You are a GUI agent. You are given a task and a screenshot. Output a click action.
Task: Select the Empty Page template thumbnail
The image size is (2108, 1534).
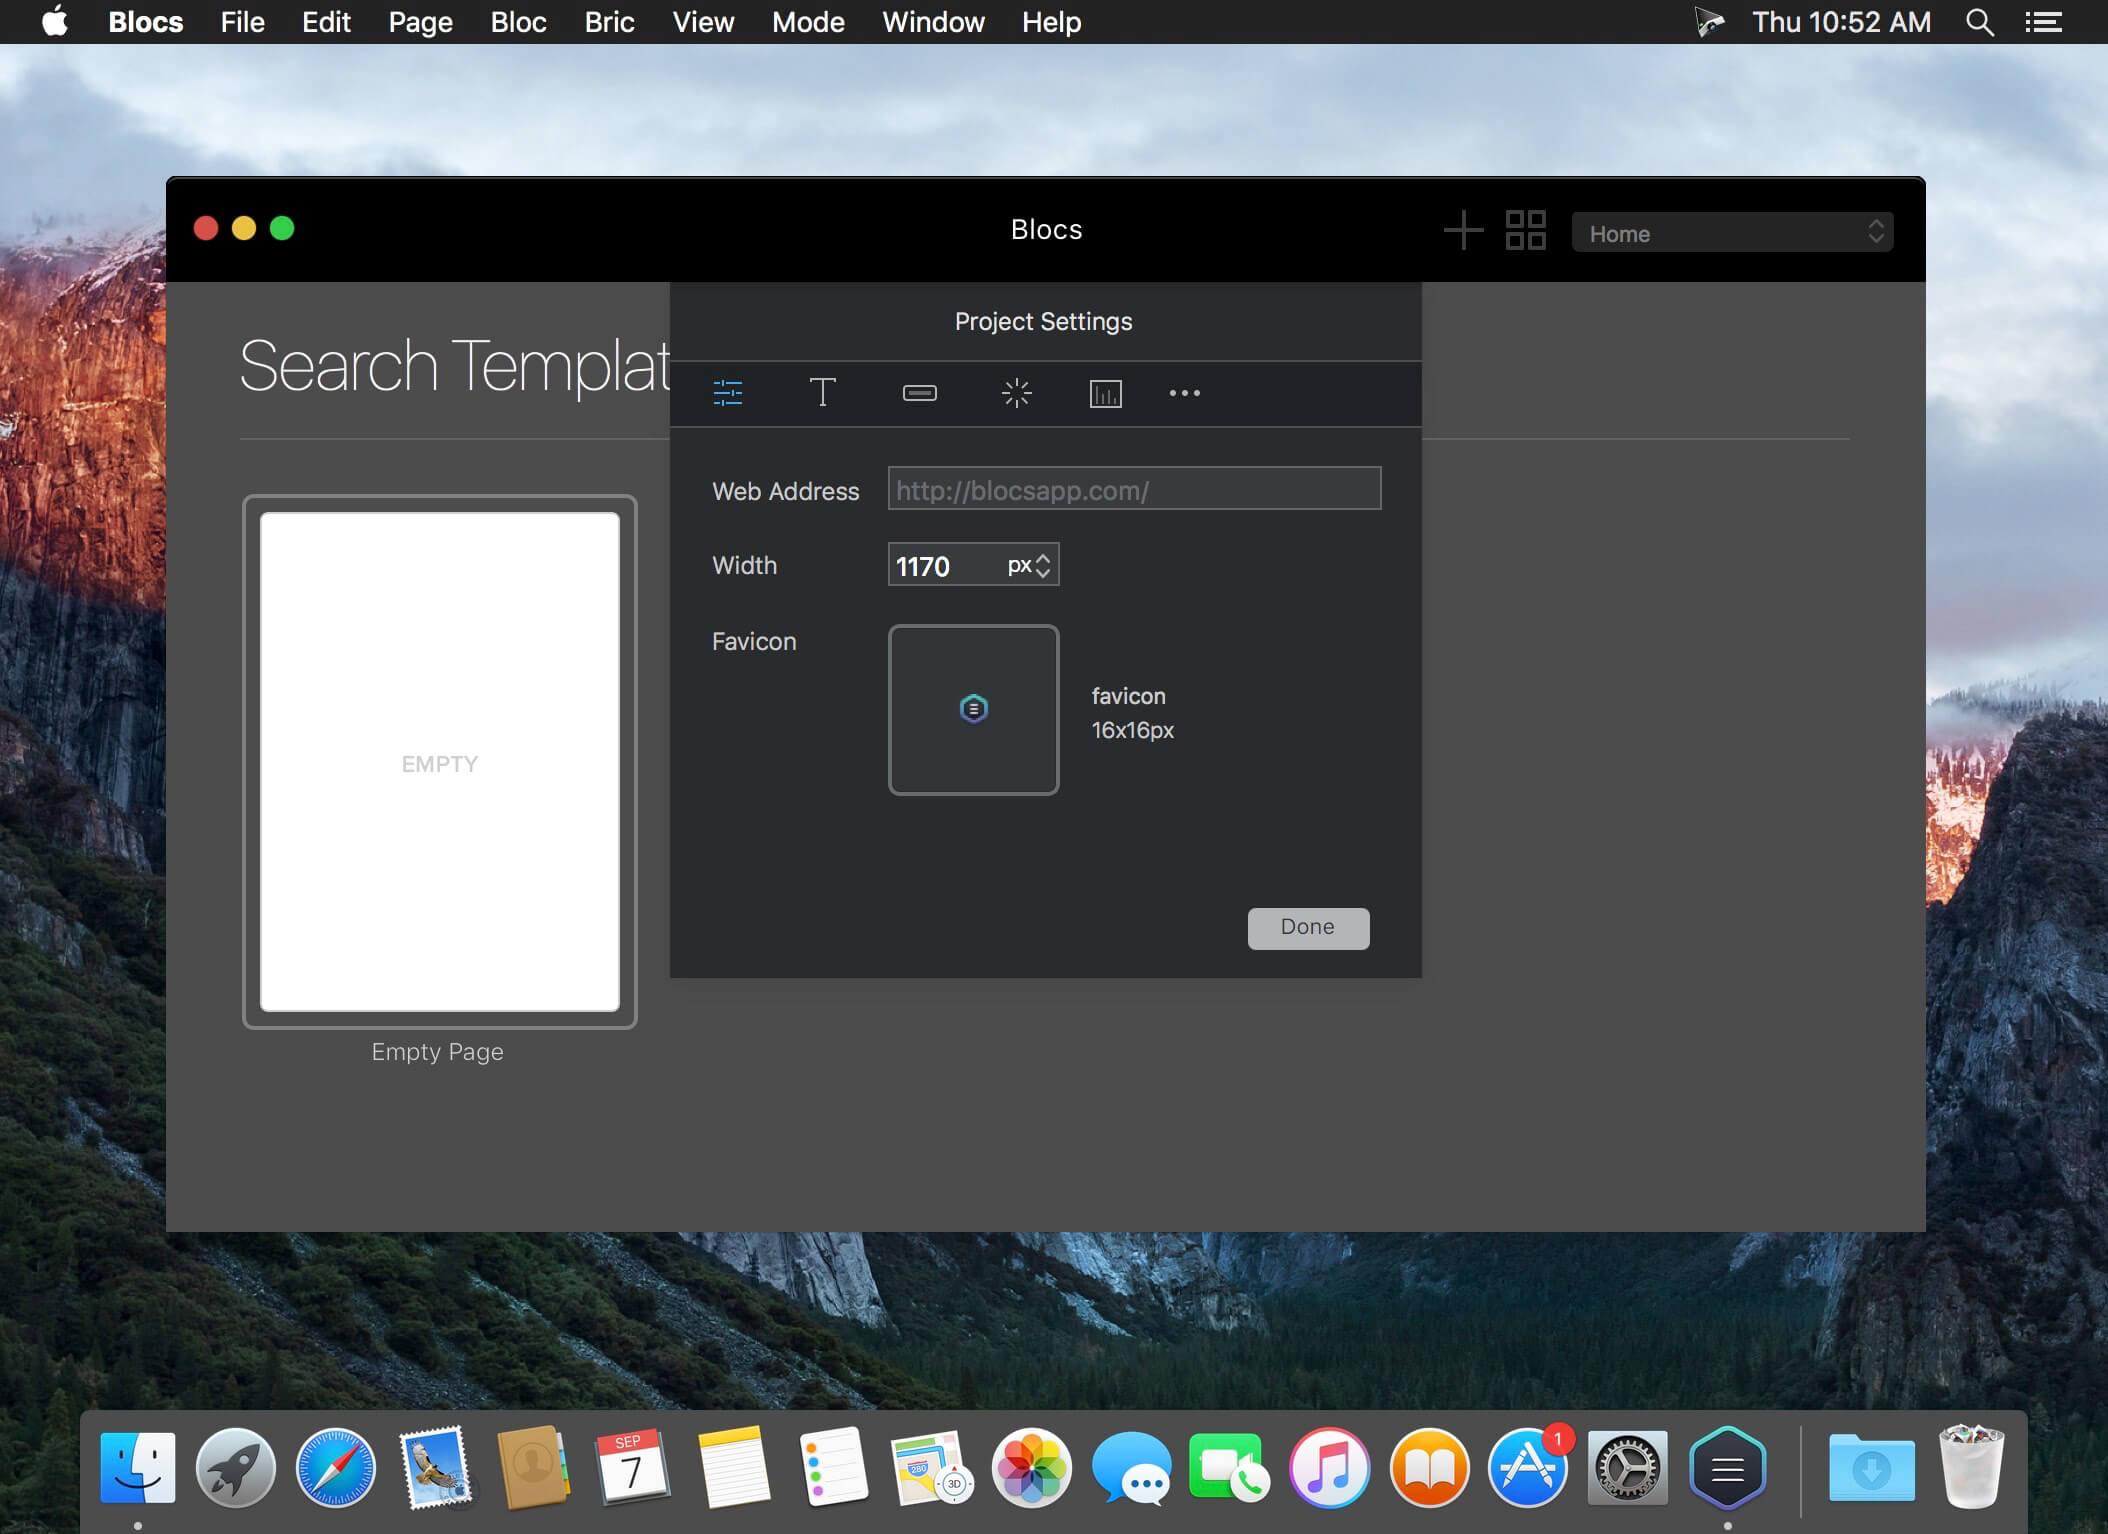(440, 762)
